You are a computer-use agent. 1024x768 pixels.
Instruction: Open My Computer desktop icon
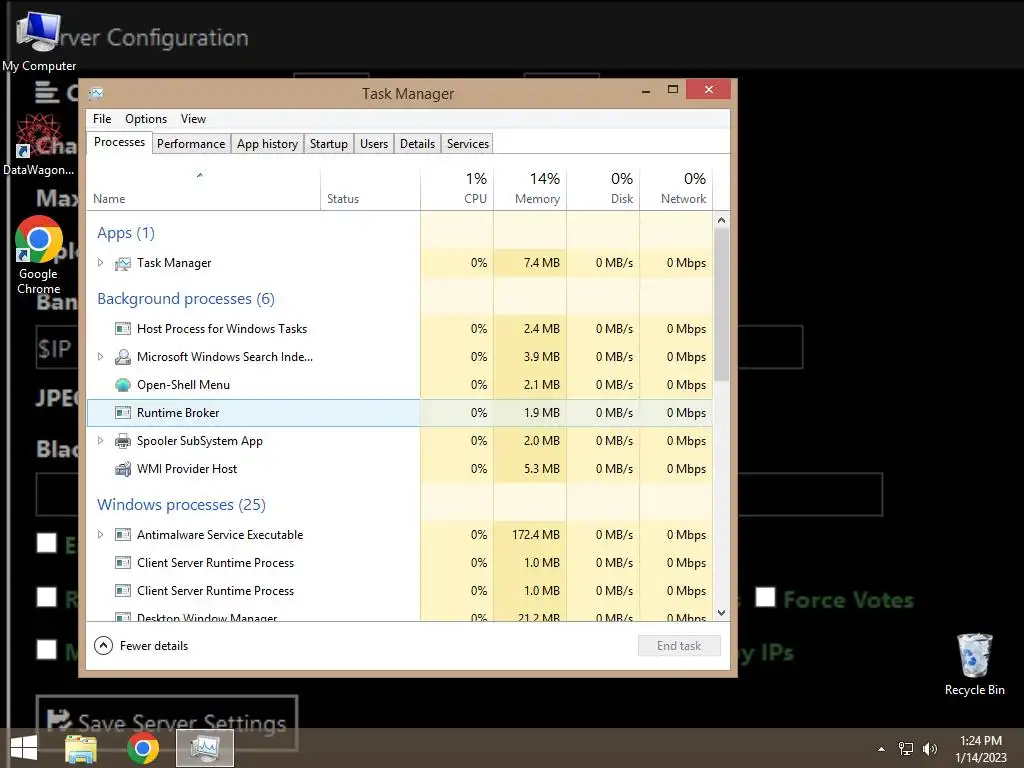tap(39, 40)
